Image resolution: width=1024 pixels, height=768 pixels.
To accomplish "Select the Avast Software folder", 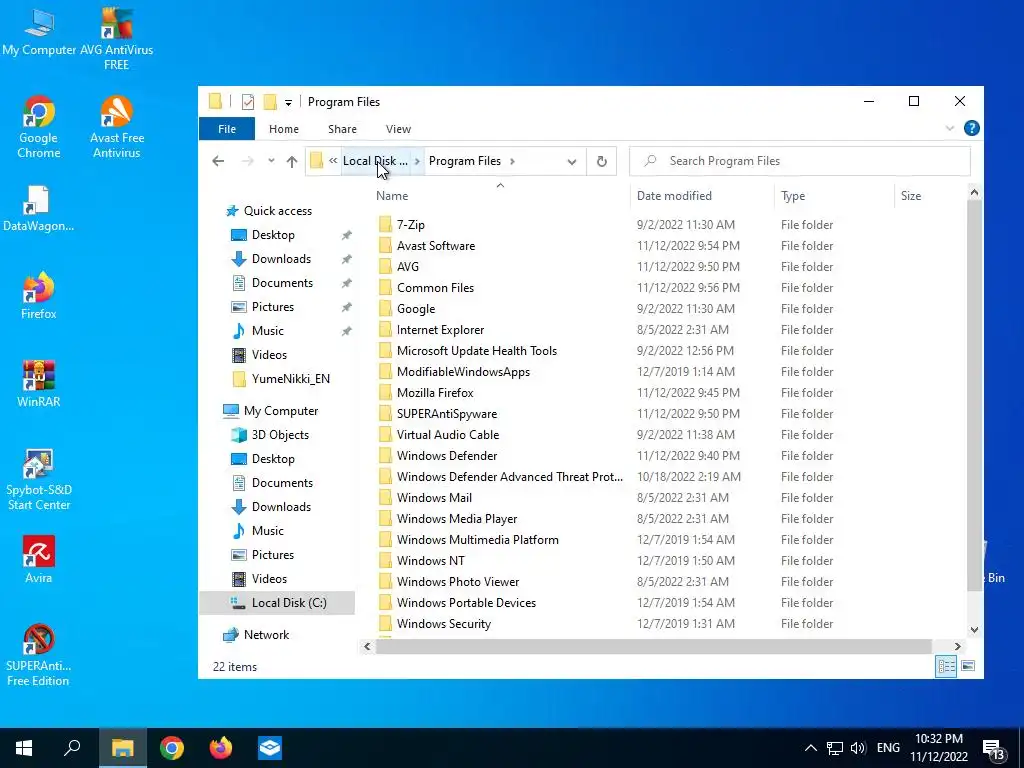I will click(436, 246).
